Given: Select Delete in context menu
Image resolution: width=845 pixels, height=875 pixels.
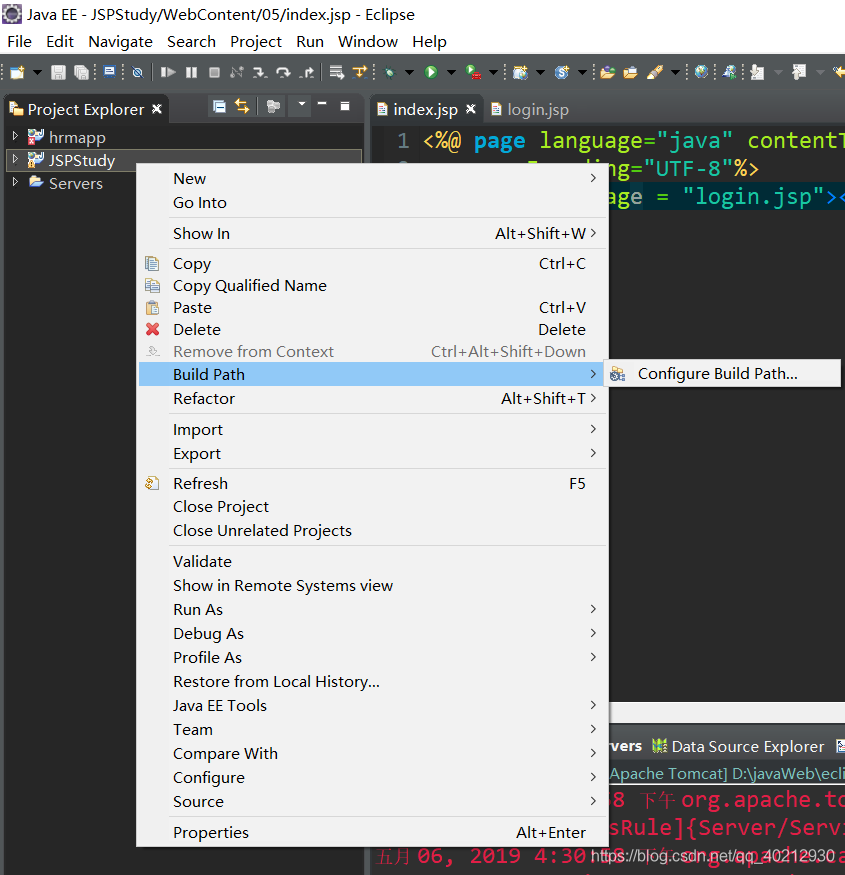Looking at the screenshot, I should point(373,330).
